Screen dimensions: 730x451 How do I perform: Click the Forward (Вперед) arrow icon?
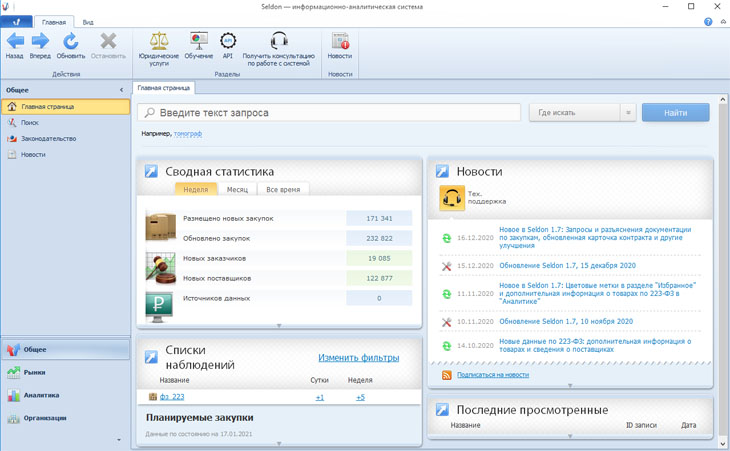pyautogui.click(x=40, y=41)
